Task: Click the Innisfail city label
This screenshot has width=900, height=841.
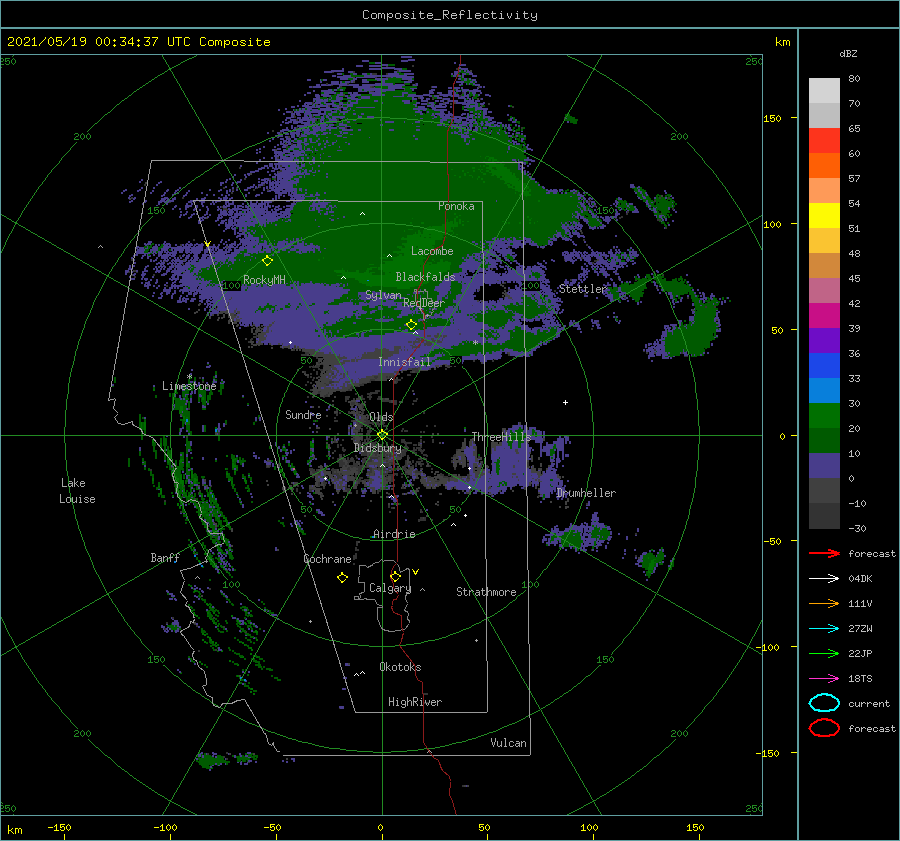Action: (x=404, y=362)
